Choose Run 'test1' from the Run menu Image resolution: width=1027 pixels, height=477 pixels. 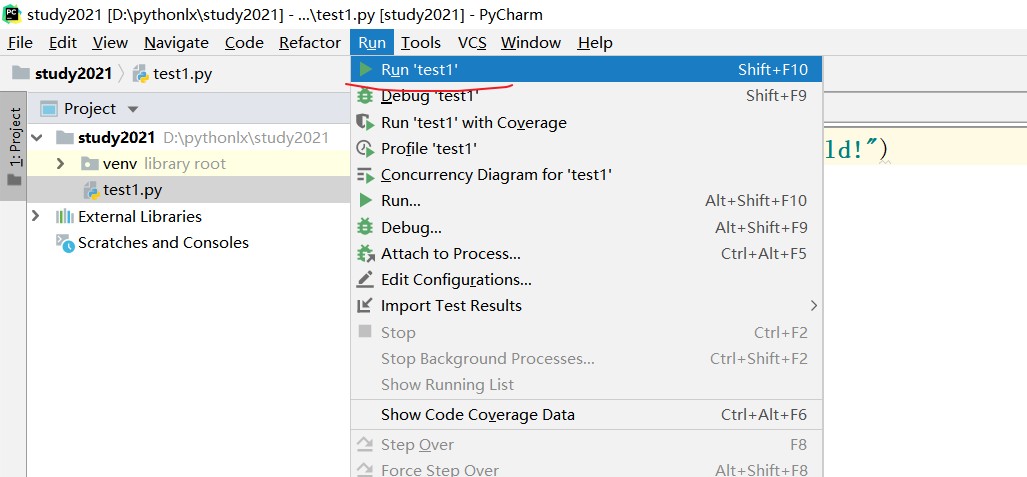[x=587, y=69]
